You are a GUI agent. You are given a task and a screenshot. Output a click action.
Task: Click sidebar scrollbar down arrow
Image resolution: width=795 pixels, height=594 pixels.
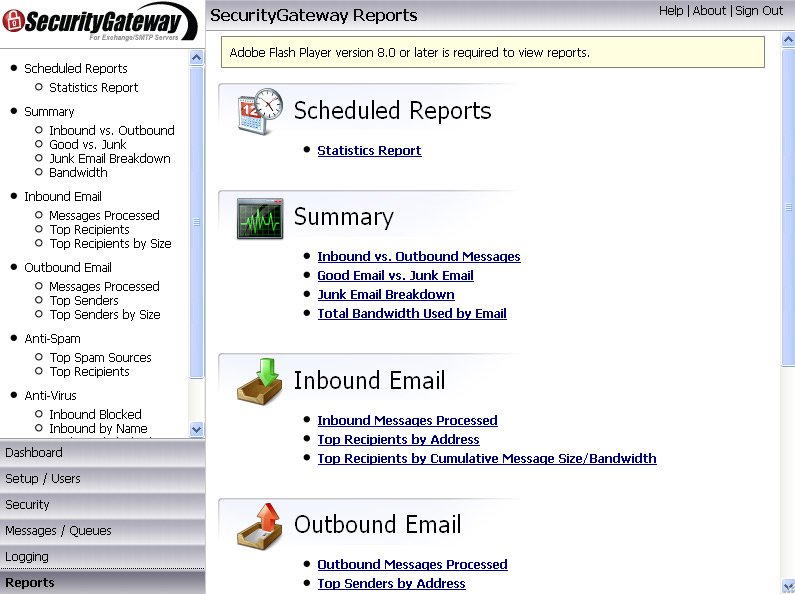click(x=197, y=429)
